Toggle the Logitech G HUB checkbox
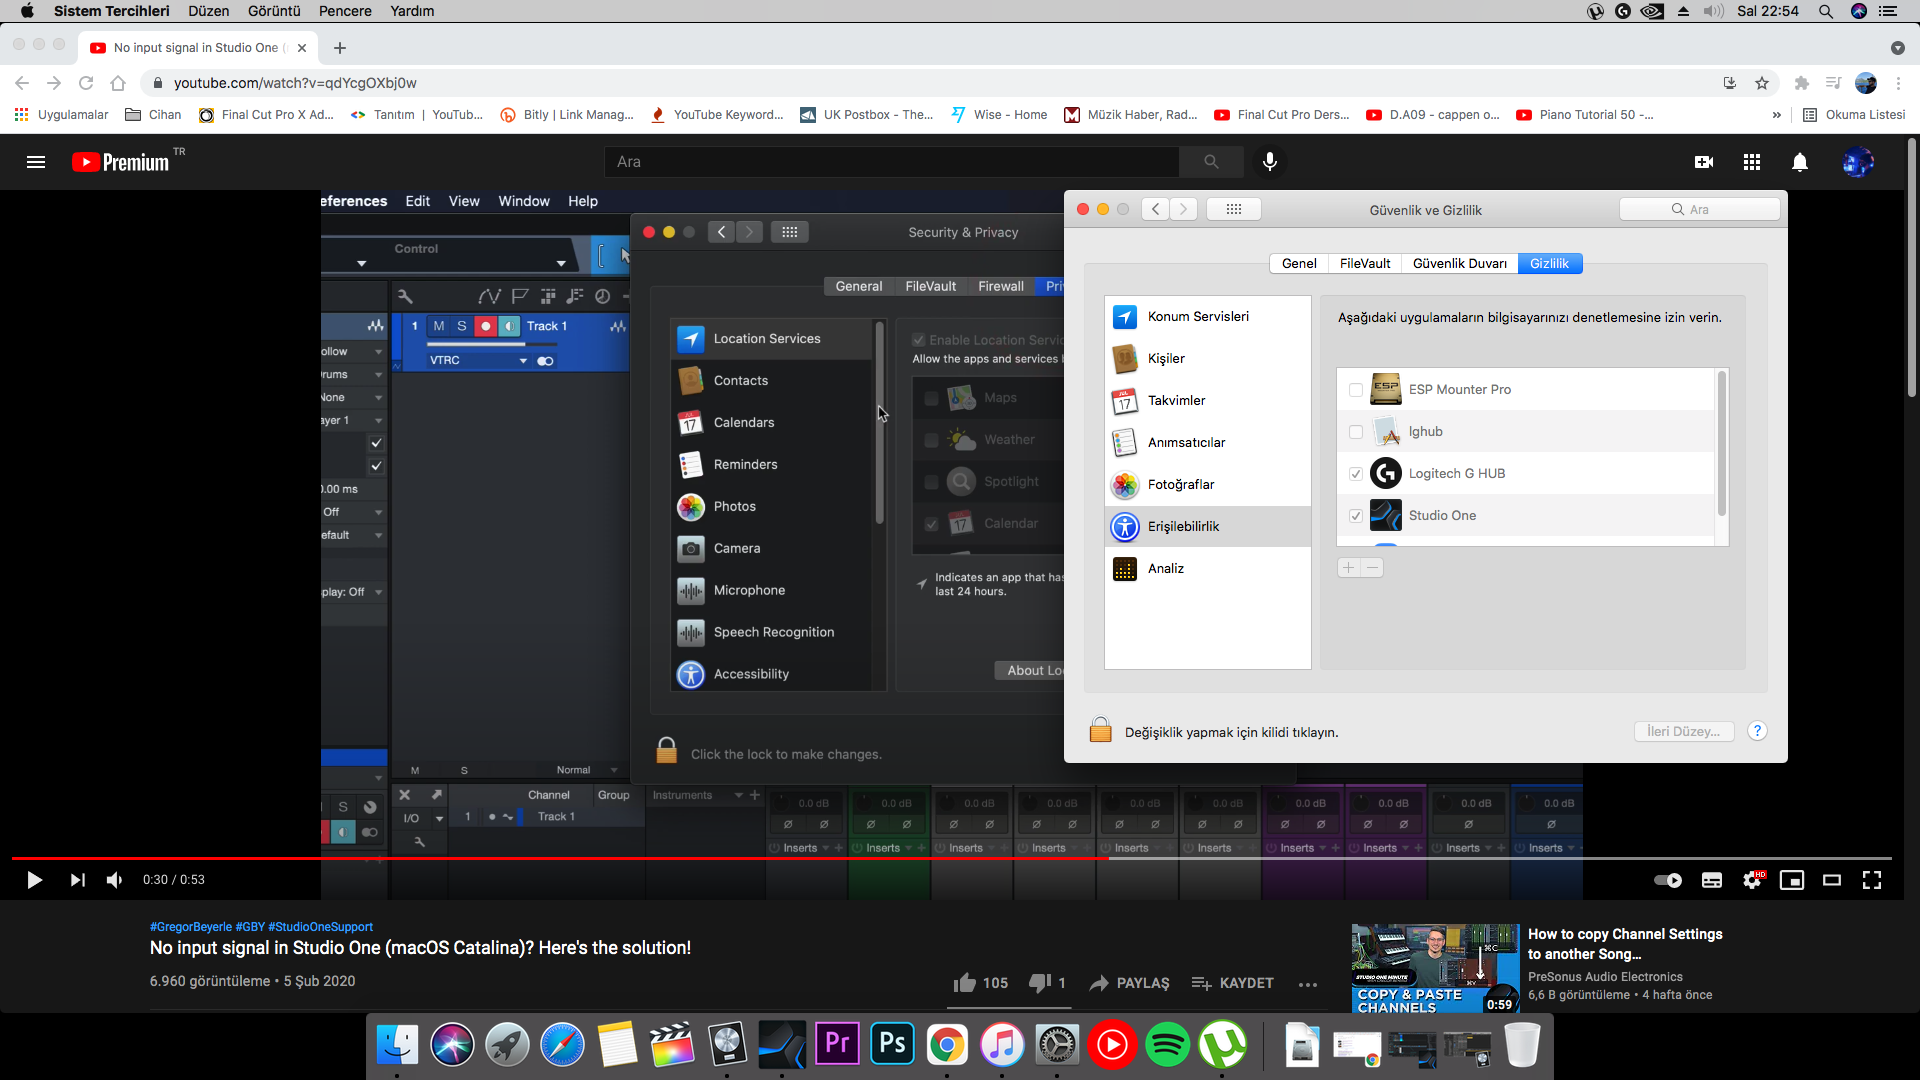 tap(1355, 474)
